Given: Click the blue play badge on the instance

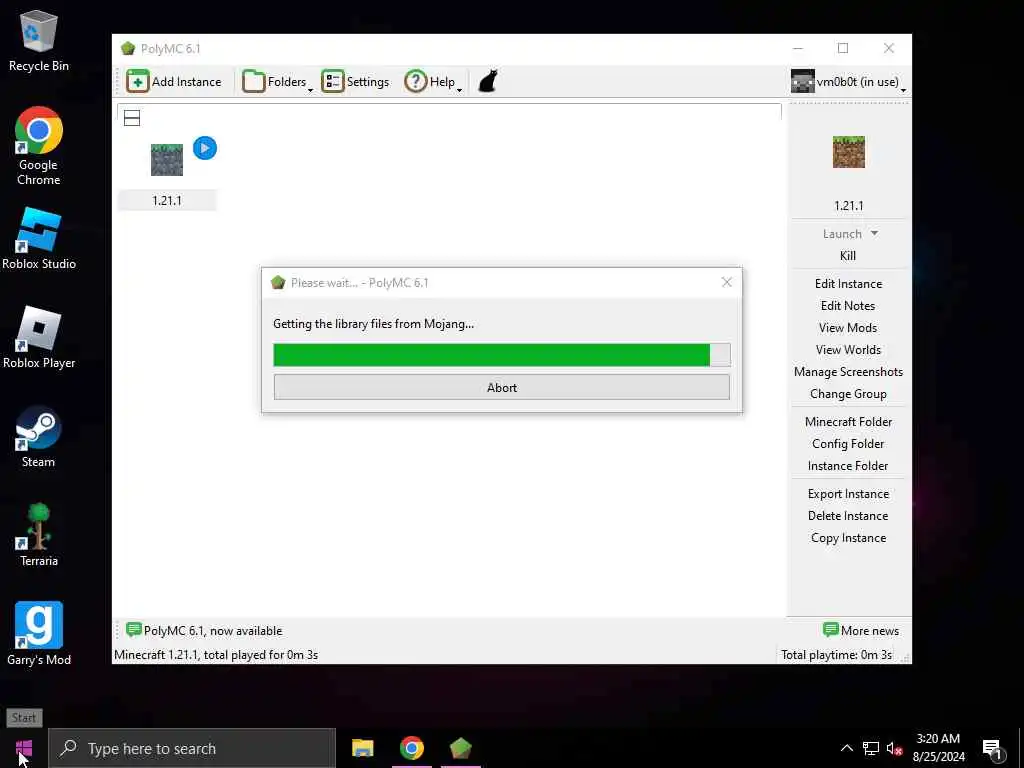Looking at the screenshot, I should click(205, 148).
